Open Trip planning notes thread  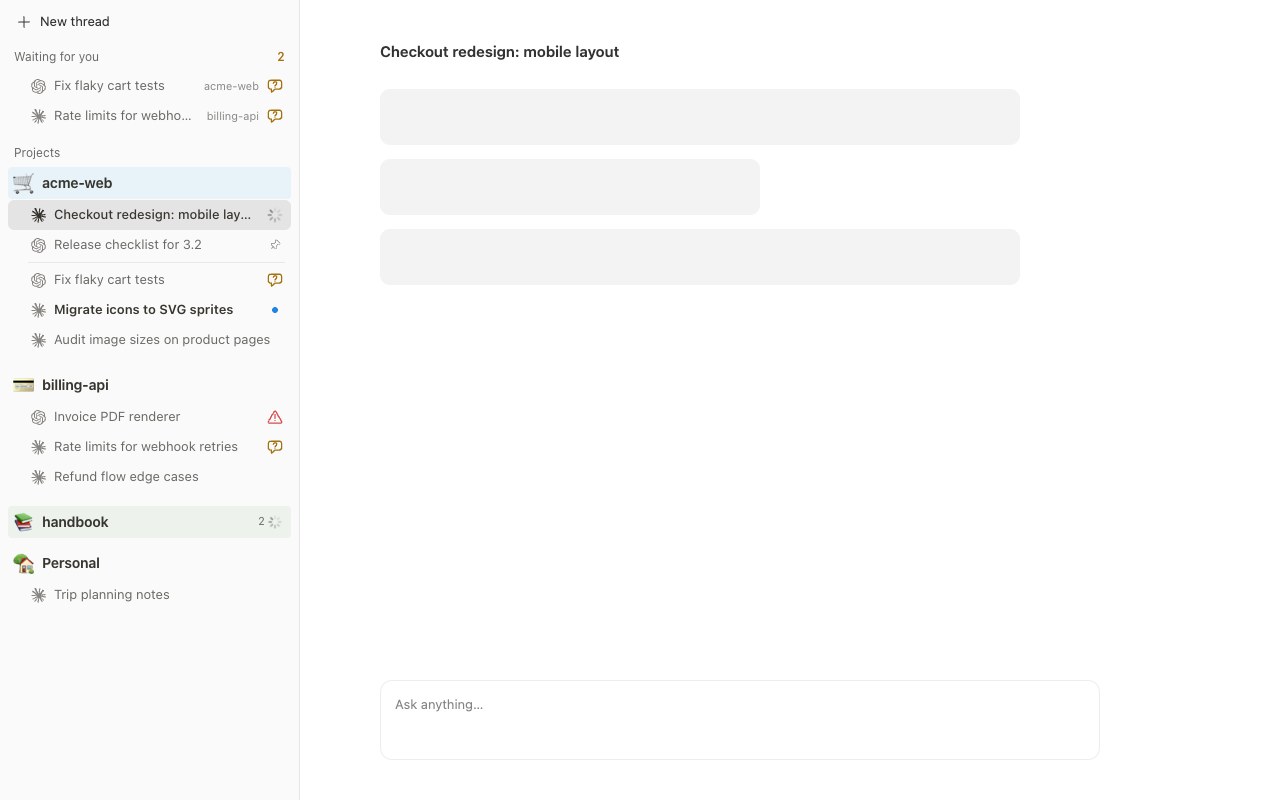pos(150,595)
